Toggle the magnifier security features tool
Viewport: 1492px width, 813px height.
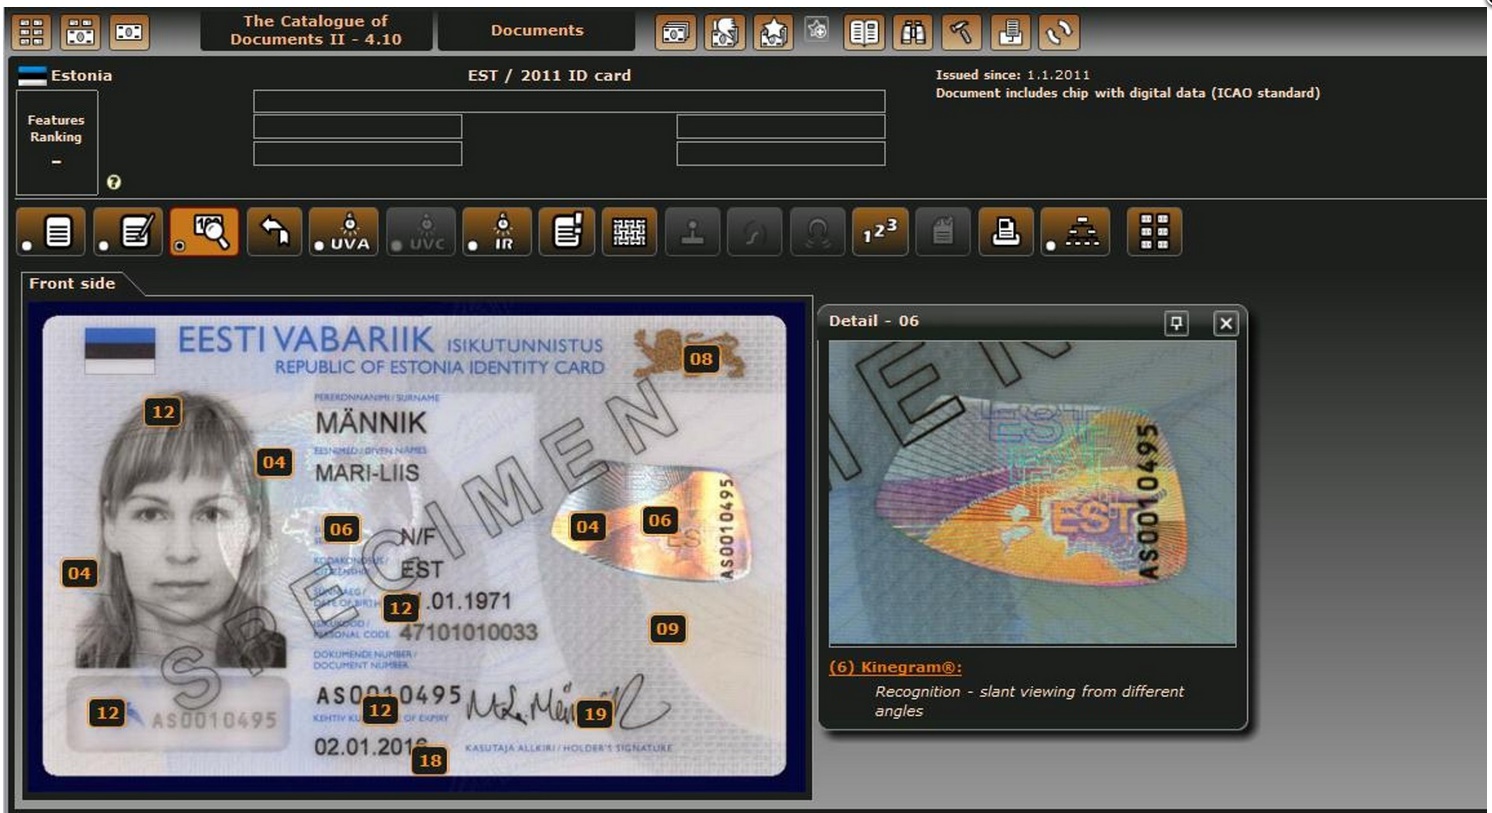pos(204,232)
